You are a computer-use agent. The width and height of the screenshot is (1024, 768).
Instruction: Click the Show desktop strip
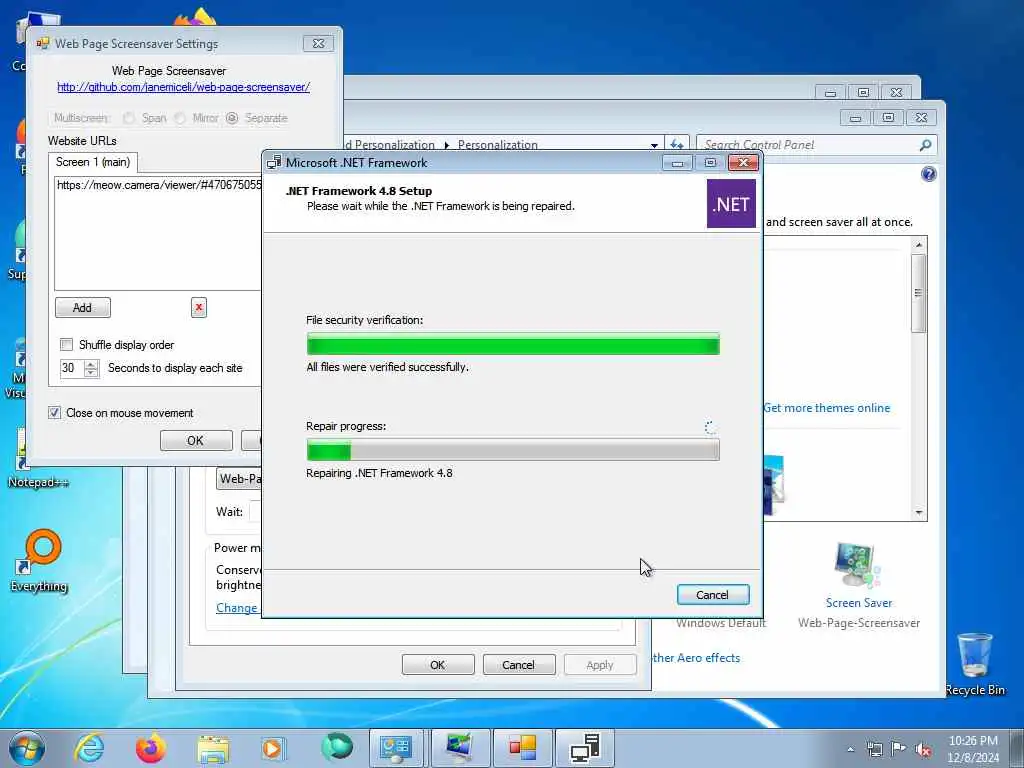click(x=1017, y=748)
